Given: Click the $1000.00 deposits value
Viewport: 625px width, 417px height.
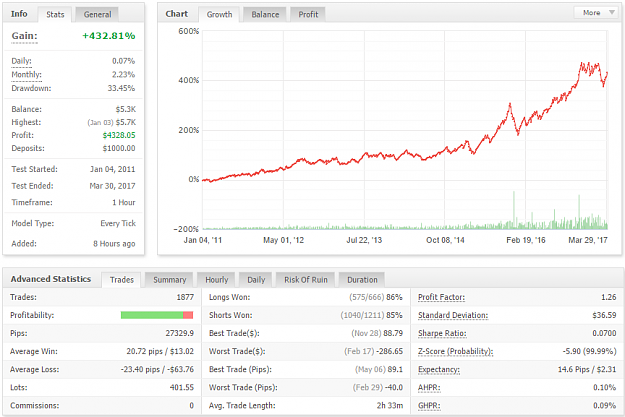Looking at the screenshot, I should point(119,148).
